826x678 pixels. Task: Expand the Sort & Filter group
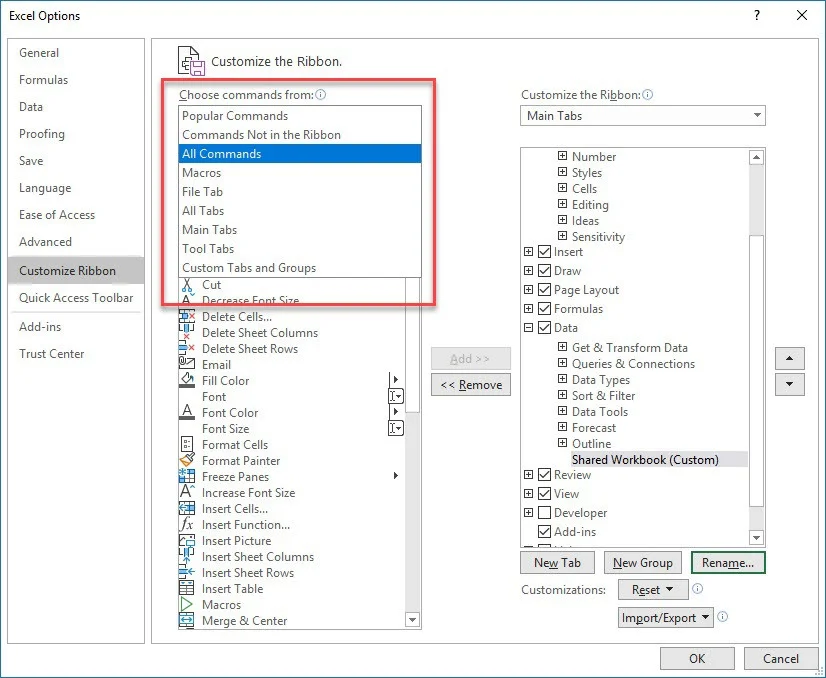[x=563, y=396]
